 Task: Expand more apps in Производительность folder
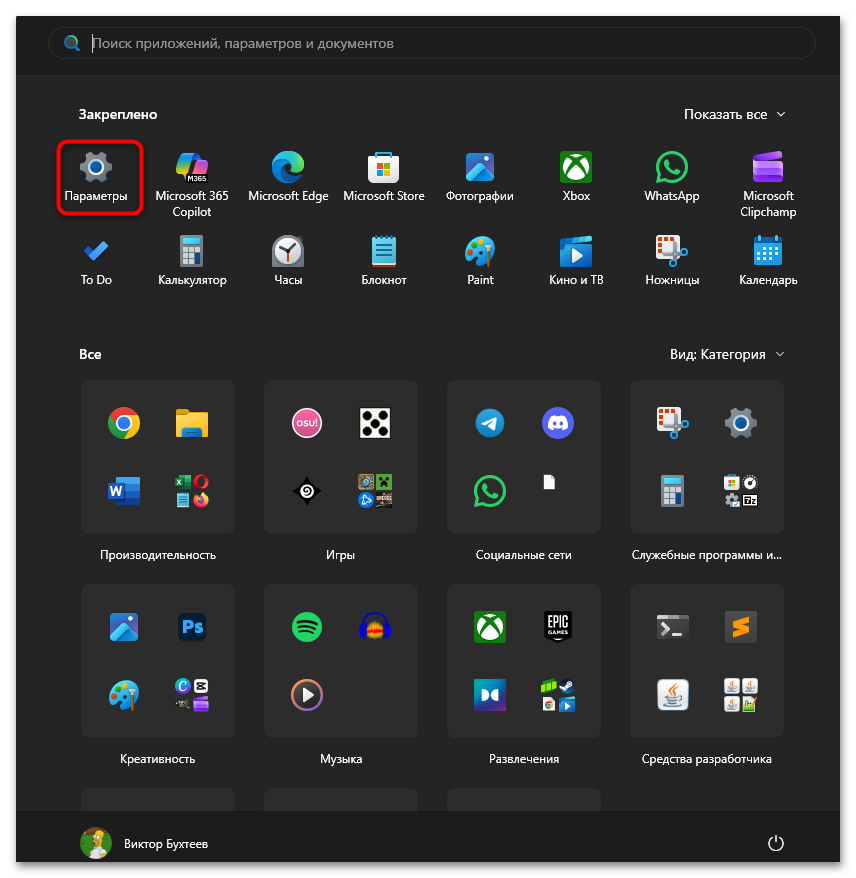point(192,491)
